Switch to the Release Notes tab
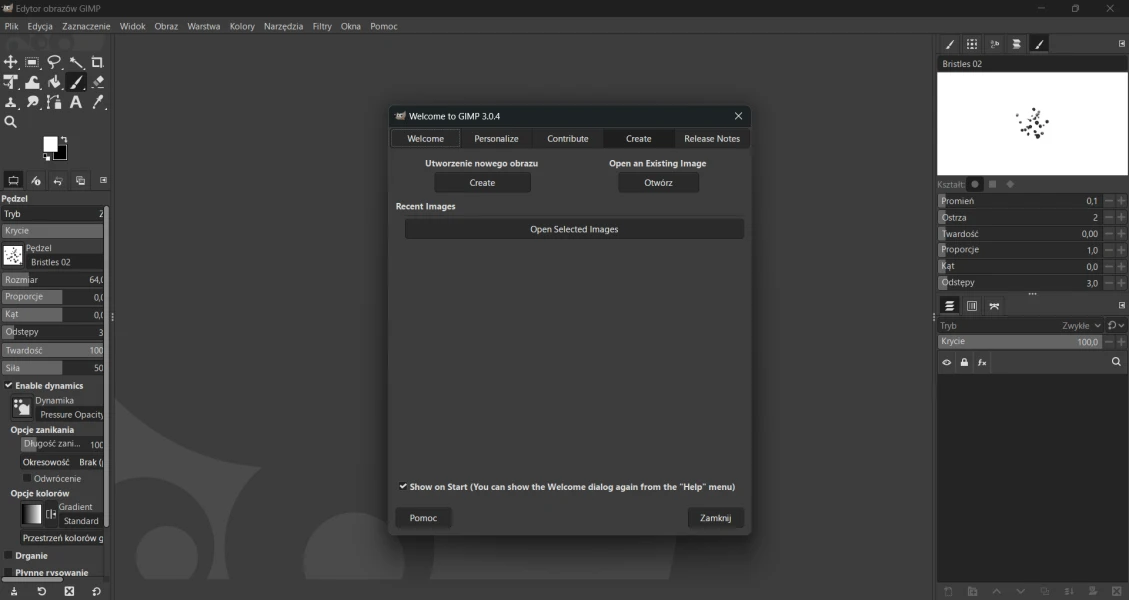1129x600 pixels. pos(712,139)
